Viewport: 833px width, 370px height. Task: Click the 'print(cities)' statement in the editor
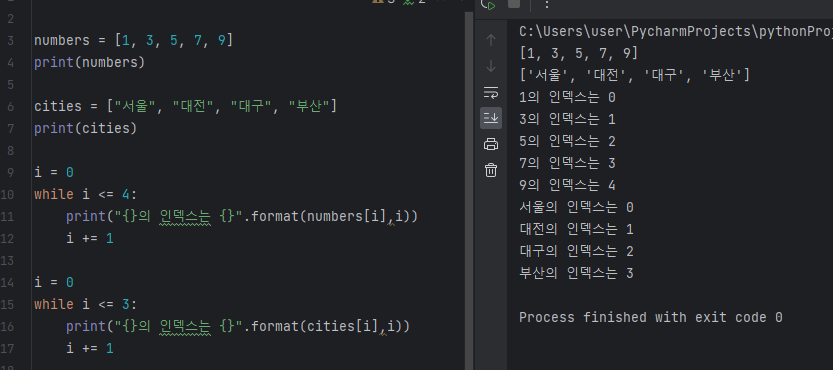coord(86,128)
